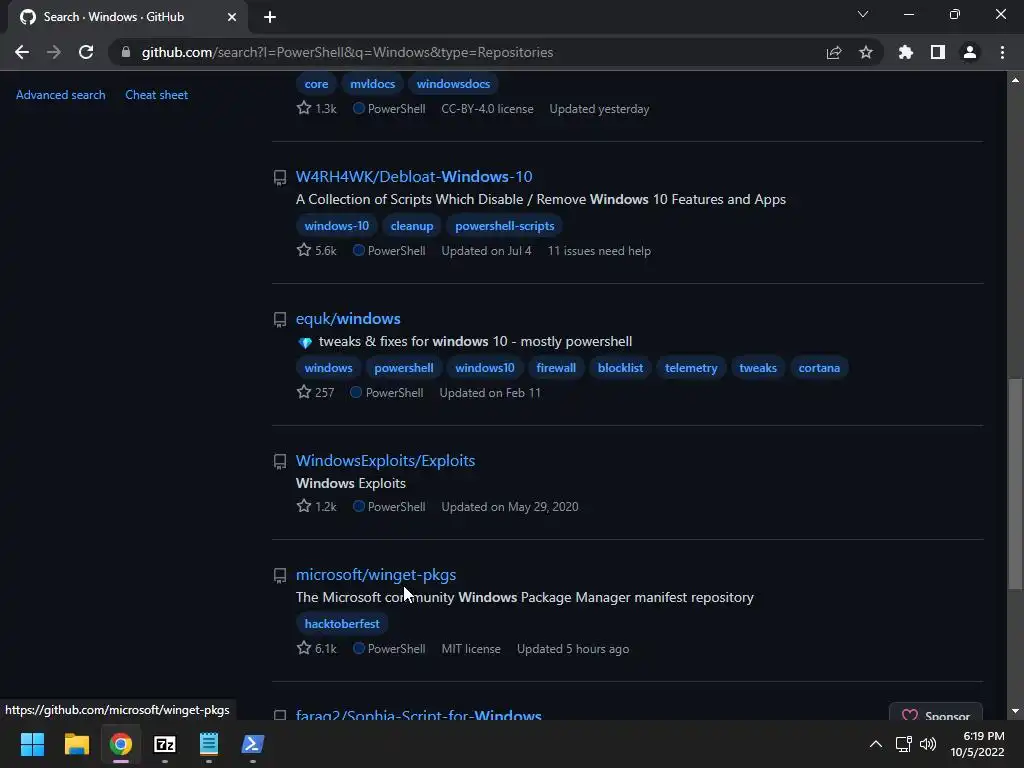Open PowerShell from the taskbar
Screen dimensions: 1024x768
click(253, 744)
